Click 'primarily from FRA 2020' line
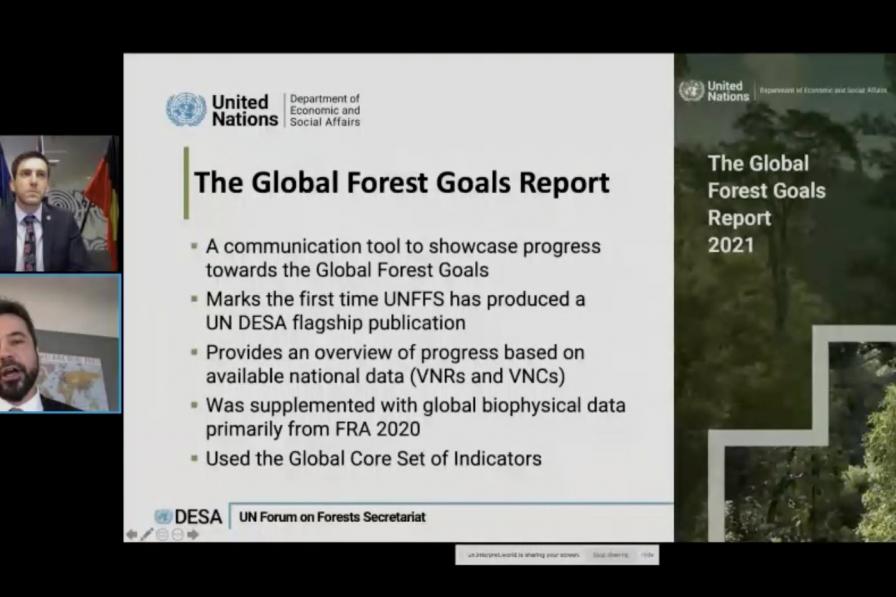The image size is (896, 597). [313, 429]
